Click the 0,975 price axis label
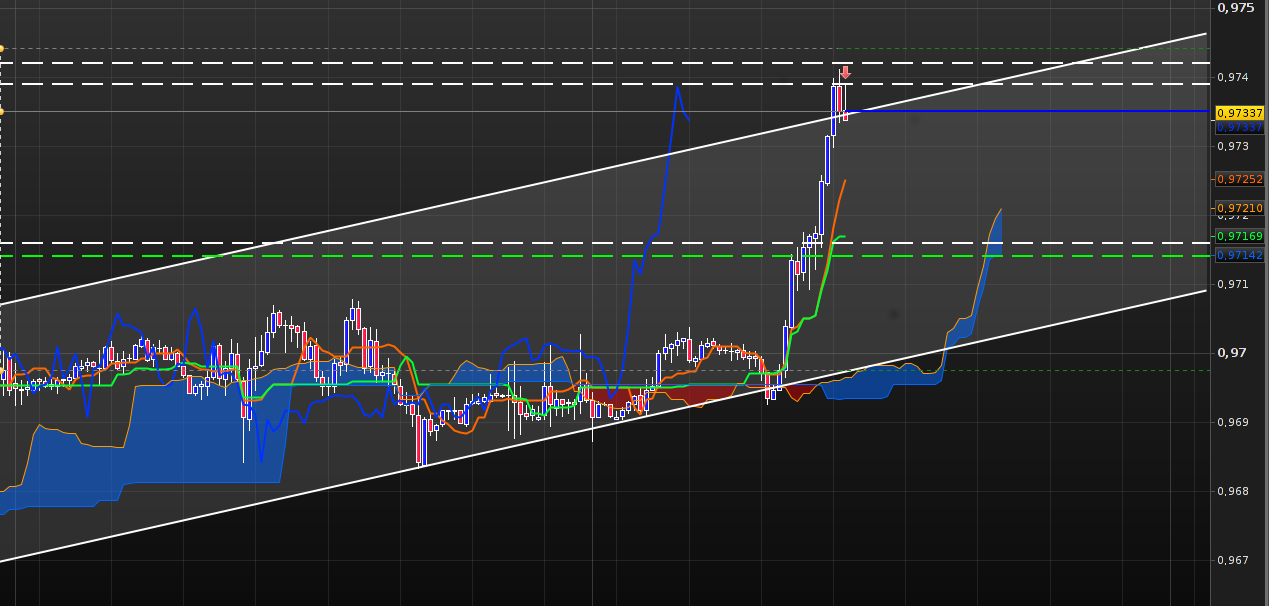1269x606 pixels. coord(1235,7)
